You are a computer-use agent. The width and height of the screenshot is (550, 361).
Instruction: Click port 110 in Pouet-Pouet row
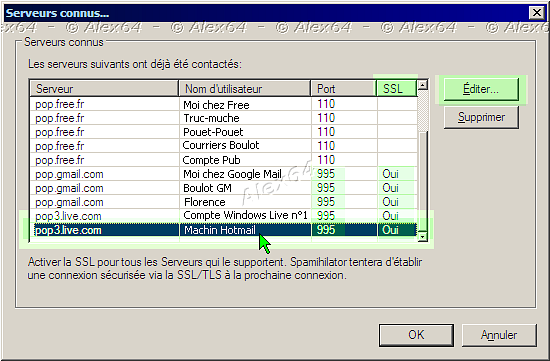[326, 132]
